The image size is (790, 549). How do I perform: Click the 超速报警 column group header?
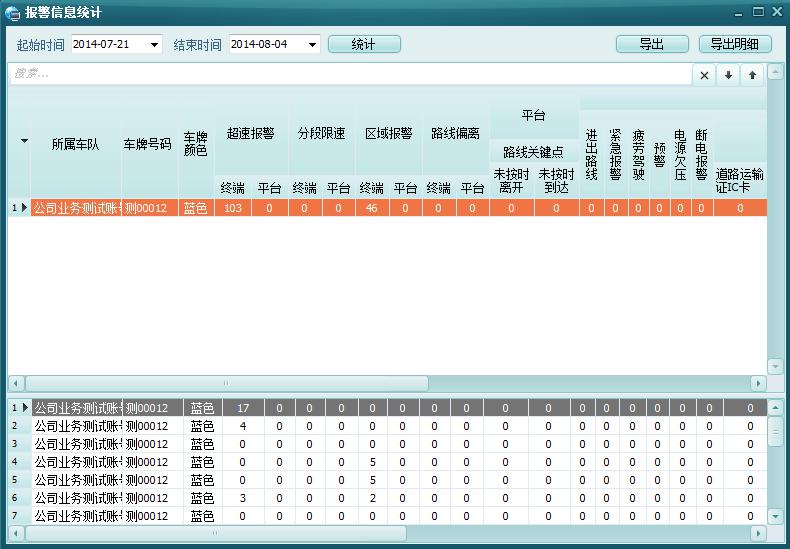pyautogui.click(x=250, y=134)
